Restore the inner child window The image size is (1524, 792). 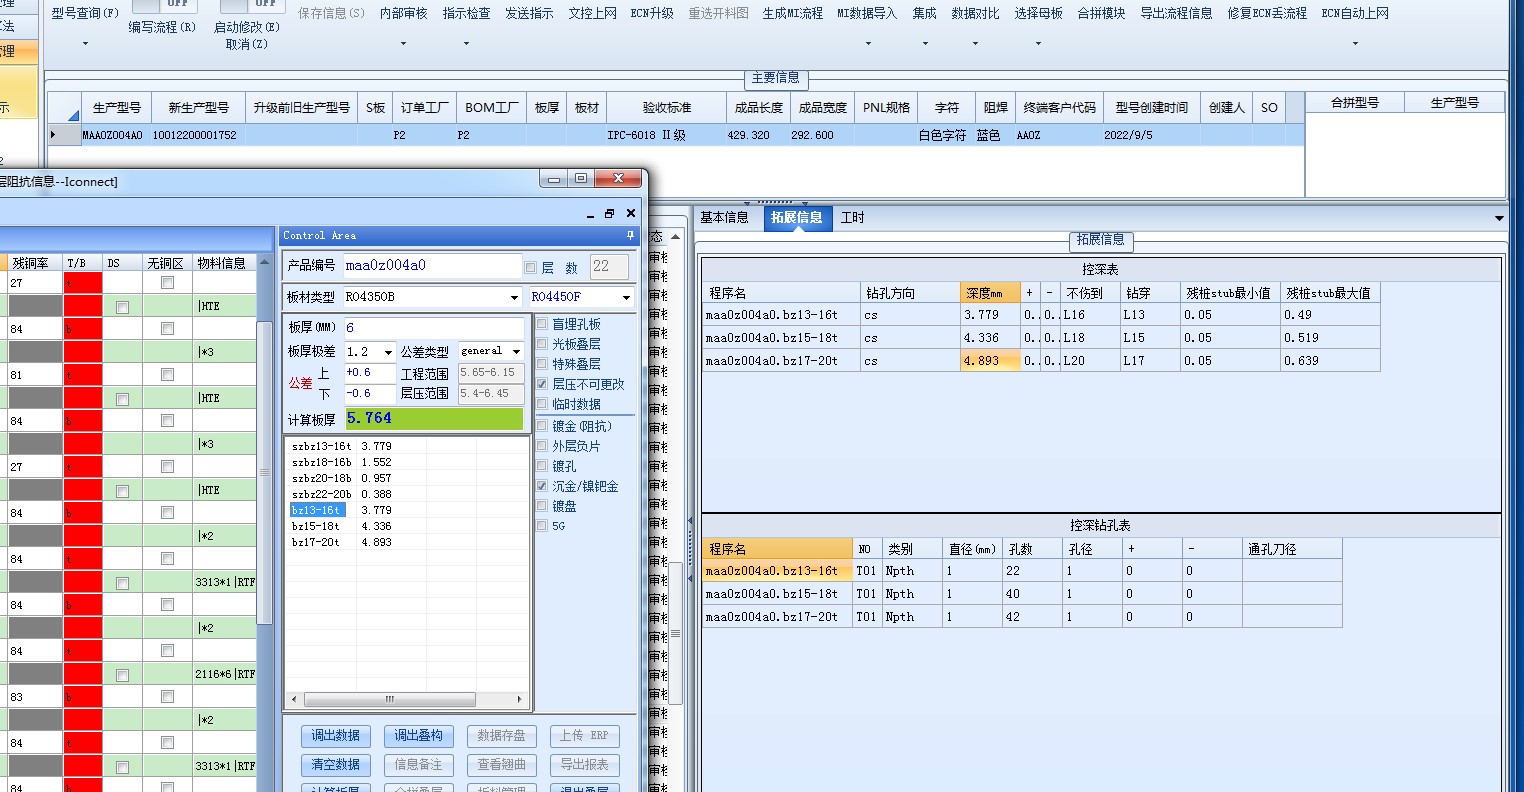[610, 213]
